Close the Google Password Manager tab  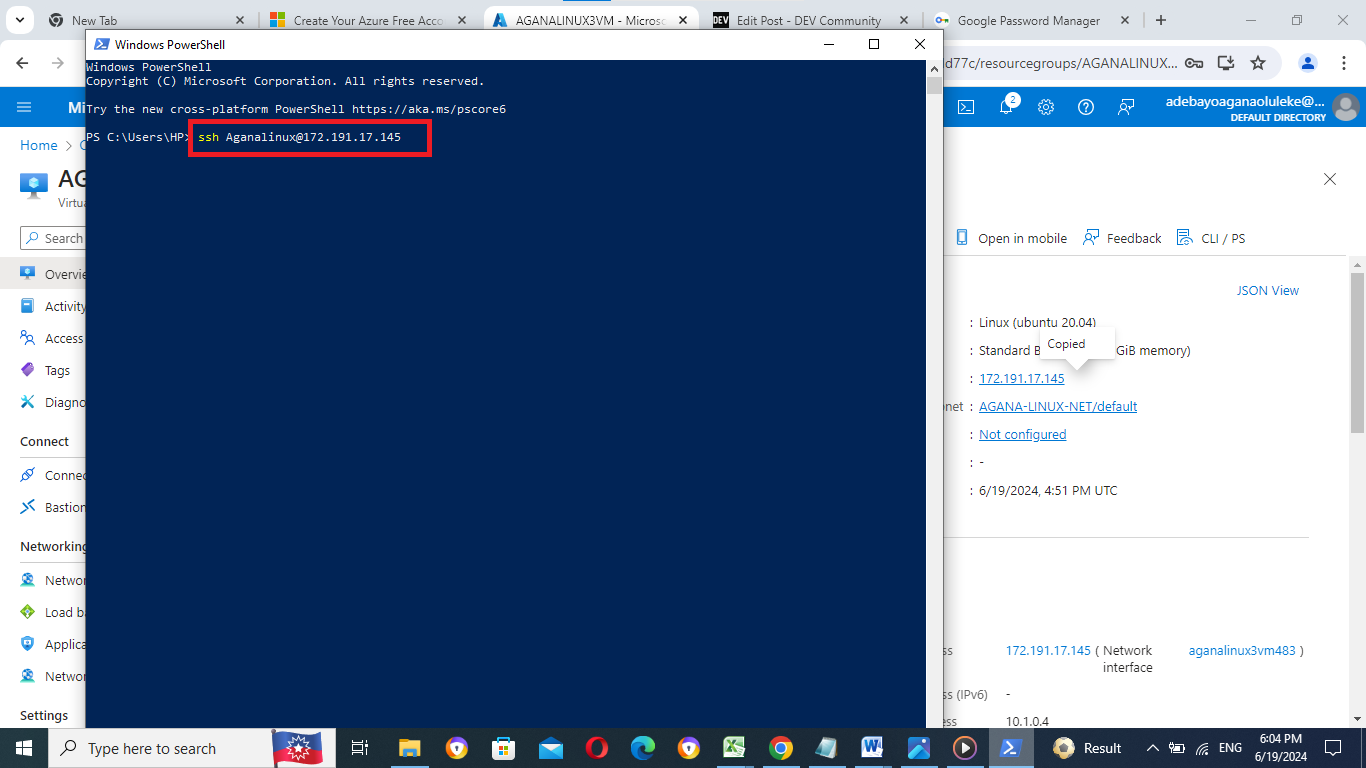pos(1125,20)
